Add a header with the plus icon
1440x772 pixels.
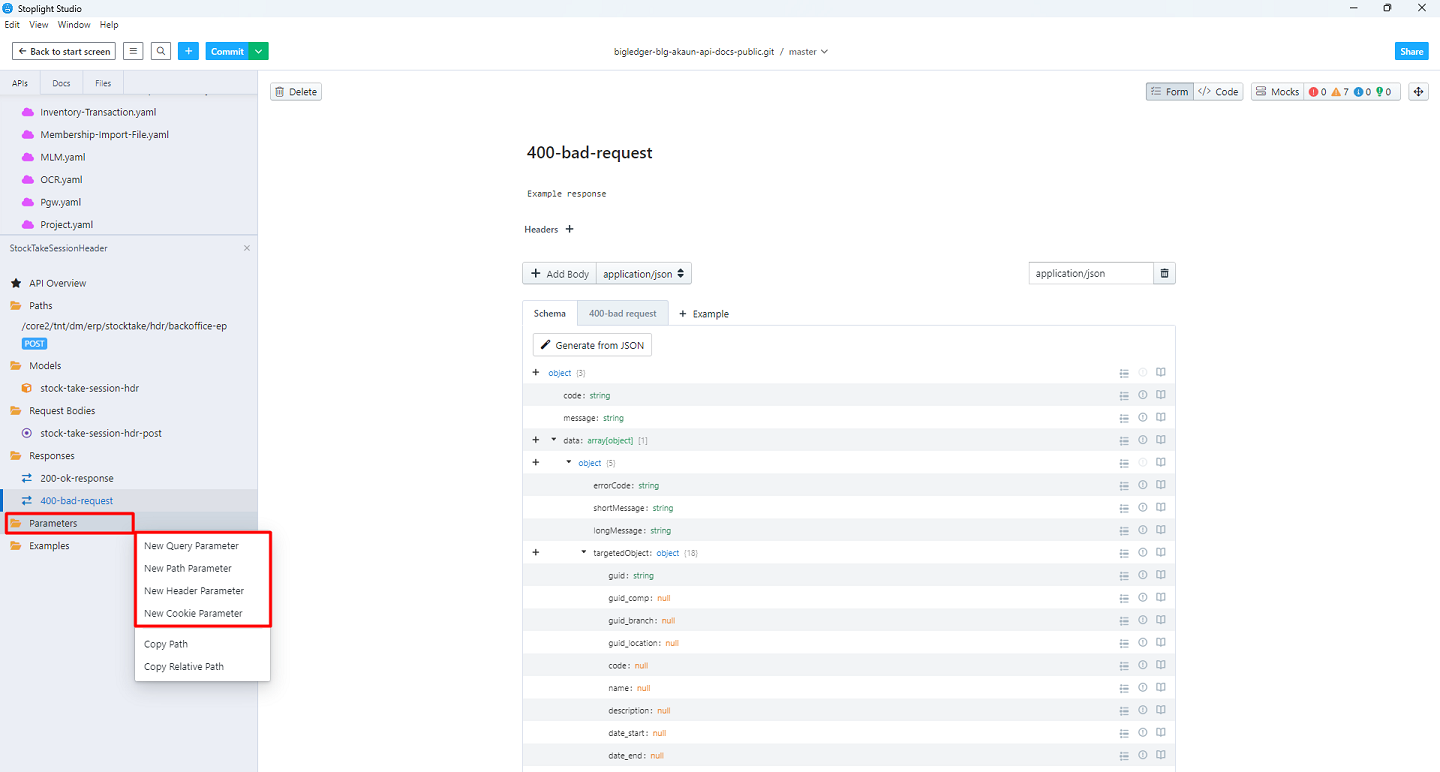pyautogui.click(x=570, y=229)
